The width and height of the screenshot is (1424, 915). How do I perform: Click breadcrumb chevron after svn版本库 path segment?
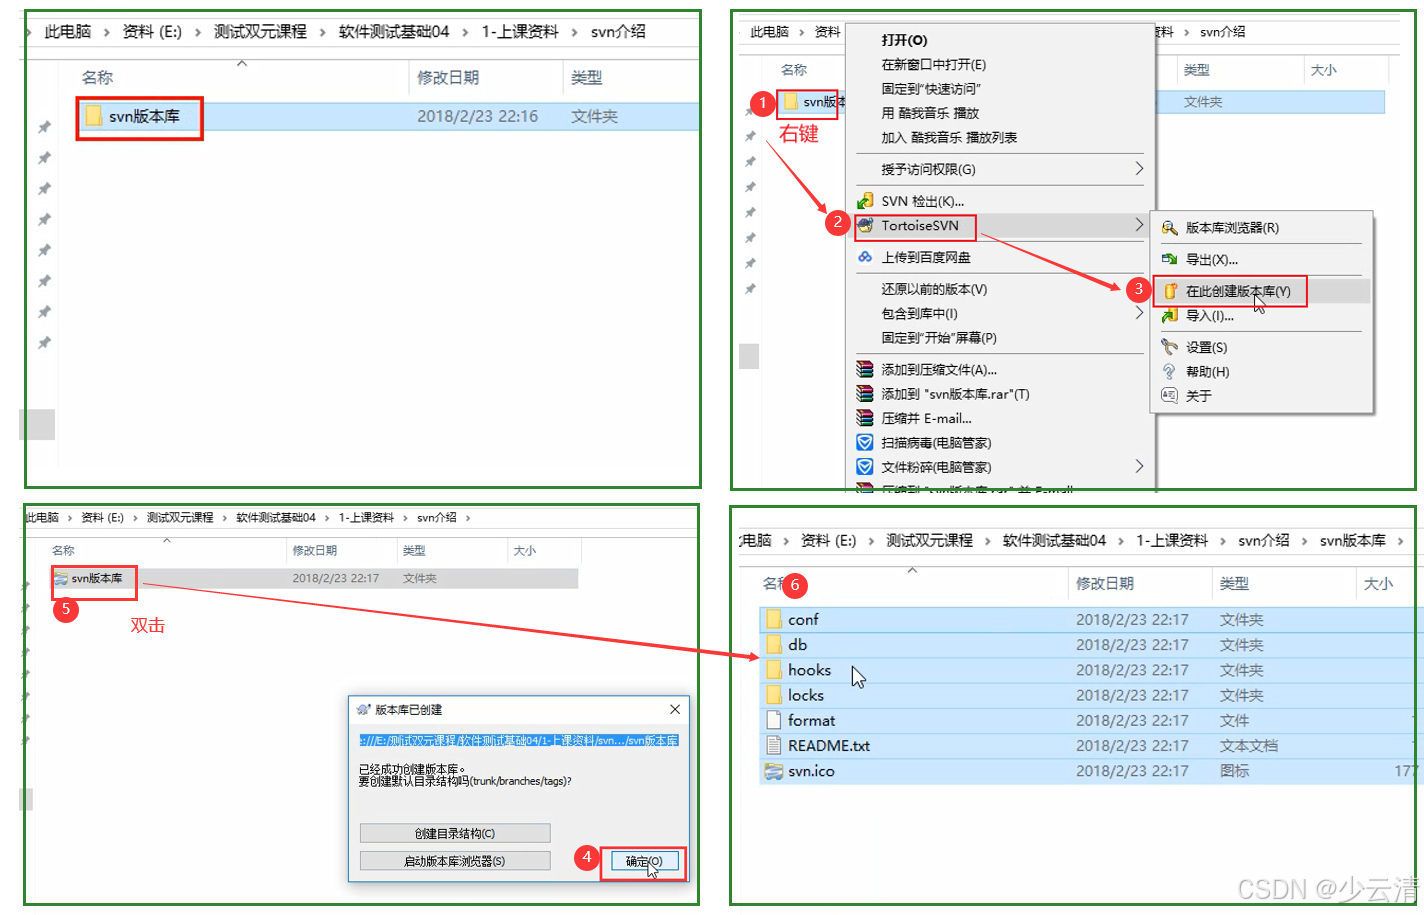pyautogui.click(x=1400, y=541)
